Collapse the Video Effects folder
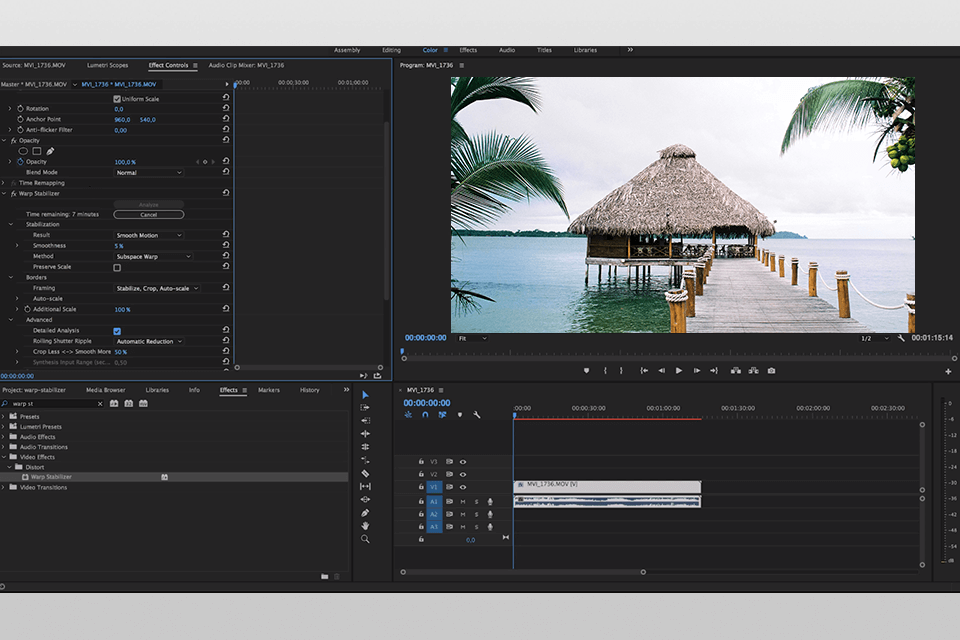Viewport: 960px width, 640px height. coord(4,457)
